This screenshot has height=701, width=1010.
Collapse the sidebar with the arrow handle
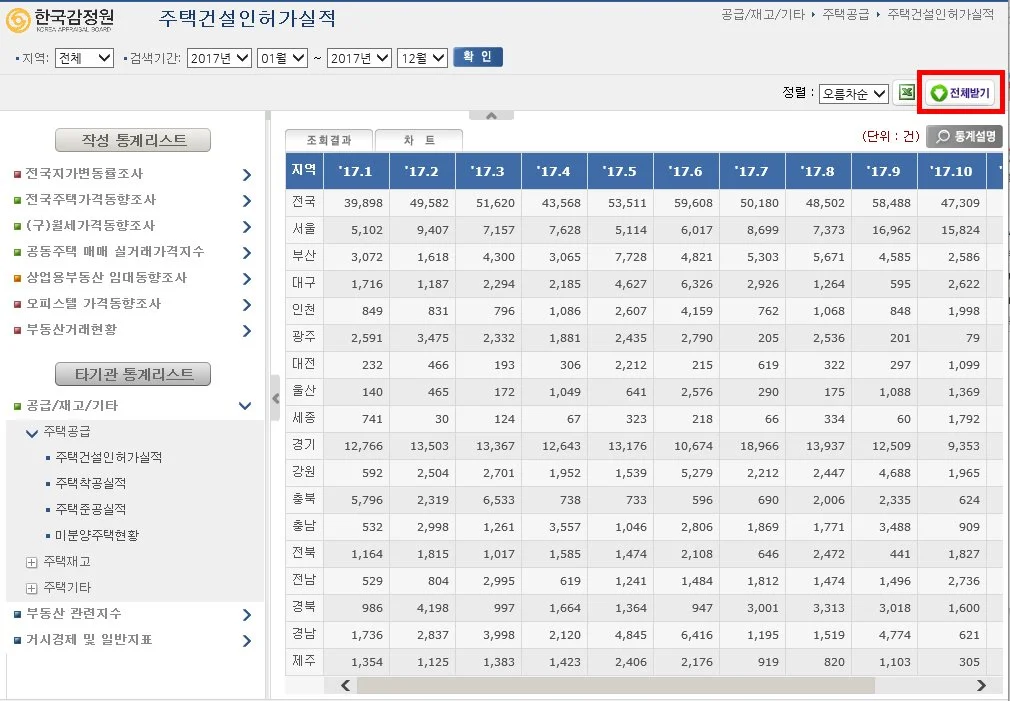(x=276, y=397)
